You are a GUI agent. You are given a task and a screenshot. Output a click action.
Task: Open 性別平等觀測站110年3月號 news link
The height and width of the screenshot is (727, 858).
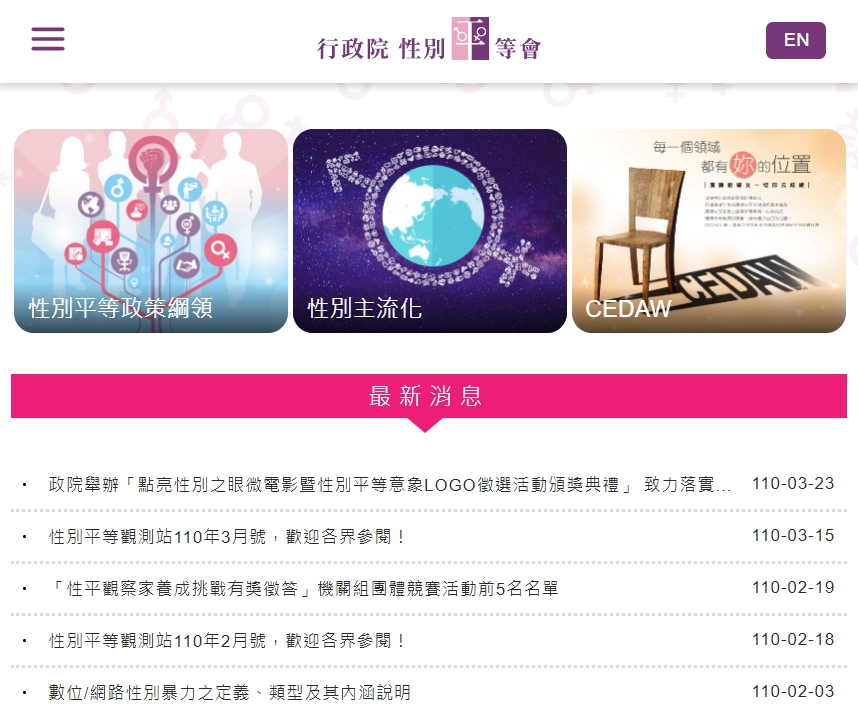pos(227,537)
